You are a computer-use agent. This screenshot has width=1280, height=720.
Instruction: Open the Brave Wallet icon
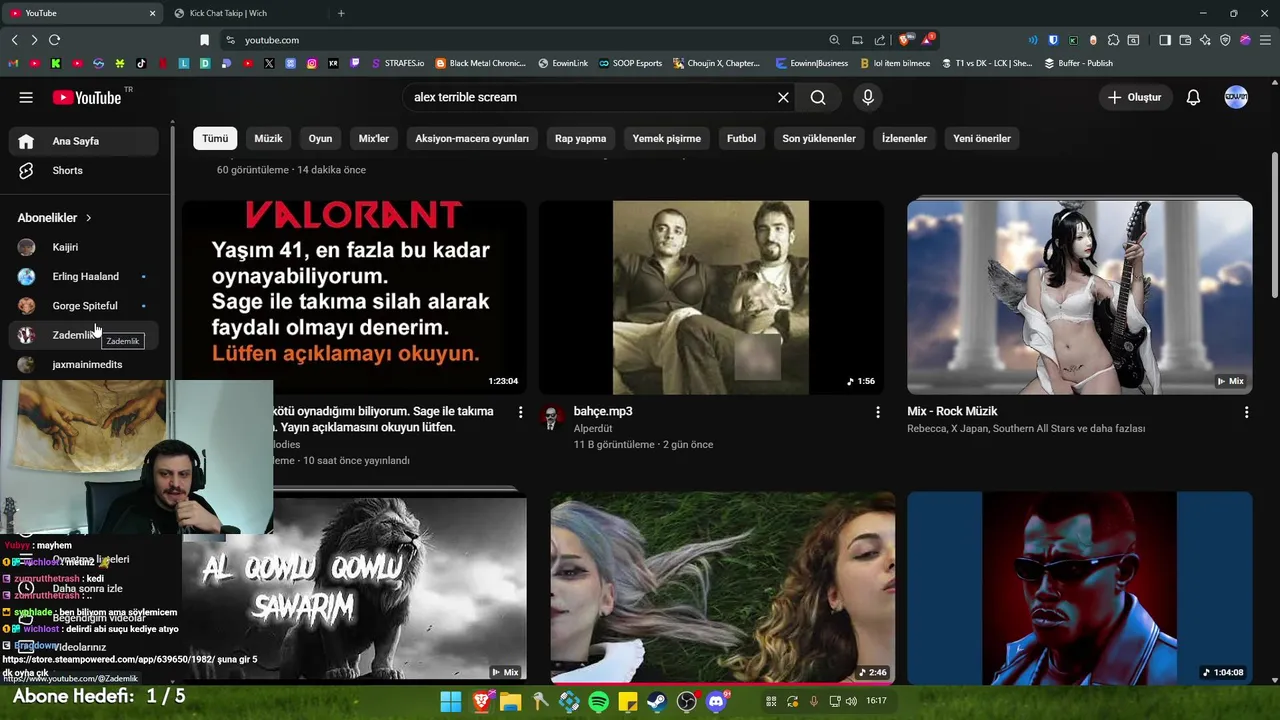(1185, 40)
